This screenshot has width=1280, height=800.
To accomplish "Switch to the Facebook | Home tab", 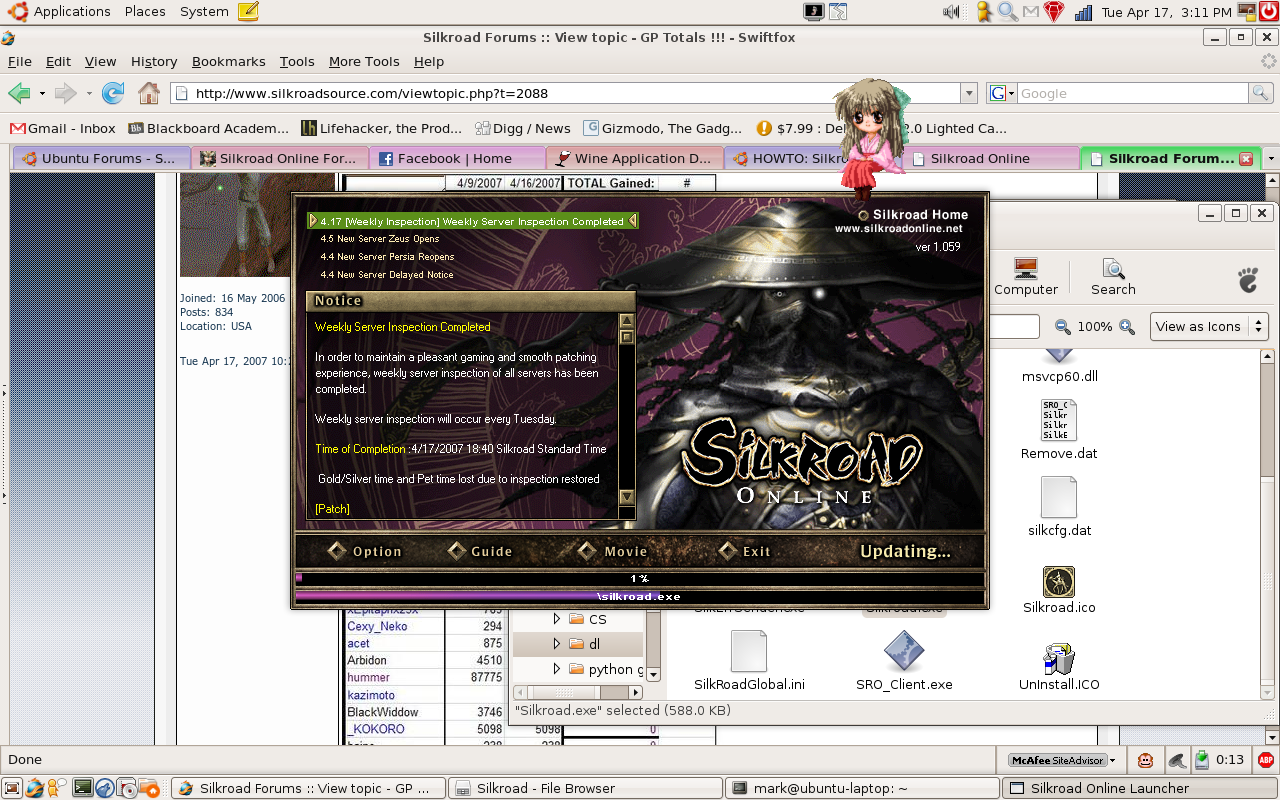I will pyautogui.click(x=457, y=158).
